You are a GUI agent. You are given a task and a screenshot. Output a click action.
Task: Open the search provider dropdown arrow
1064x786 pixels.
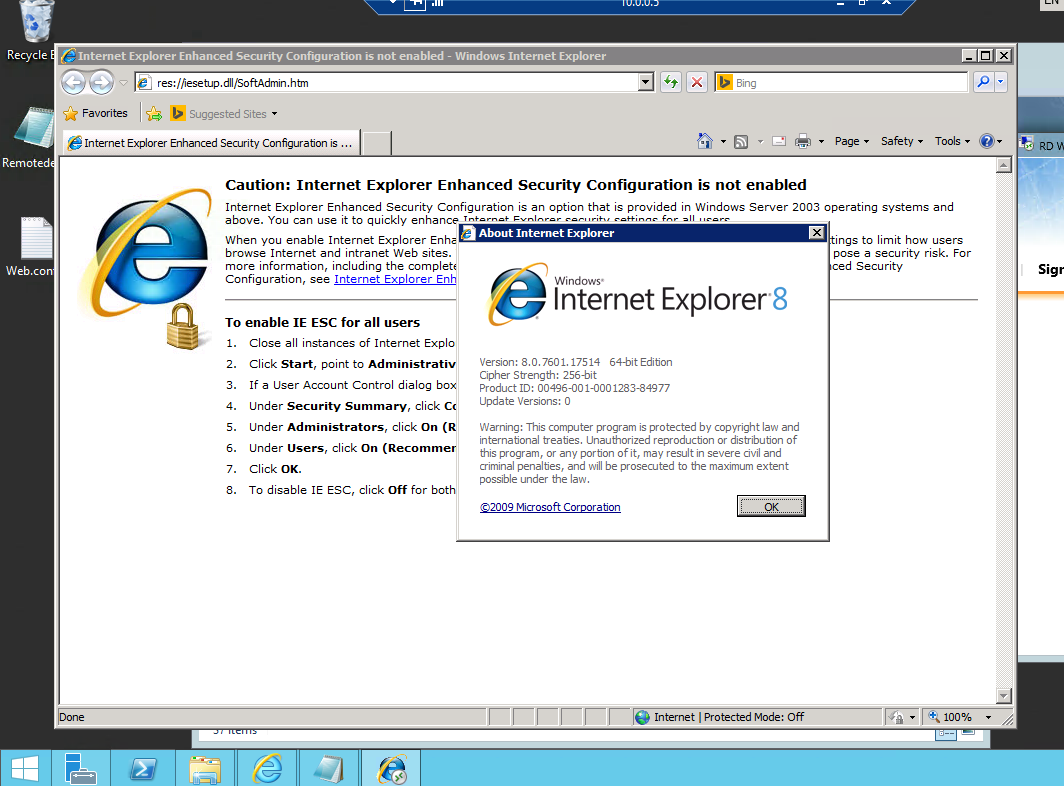1000,83
